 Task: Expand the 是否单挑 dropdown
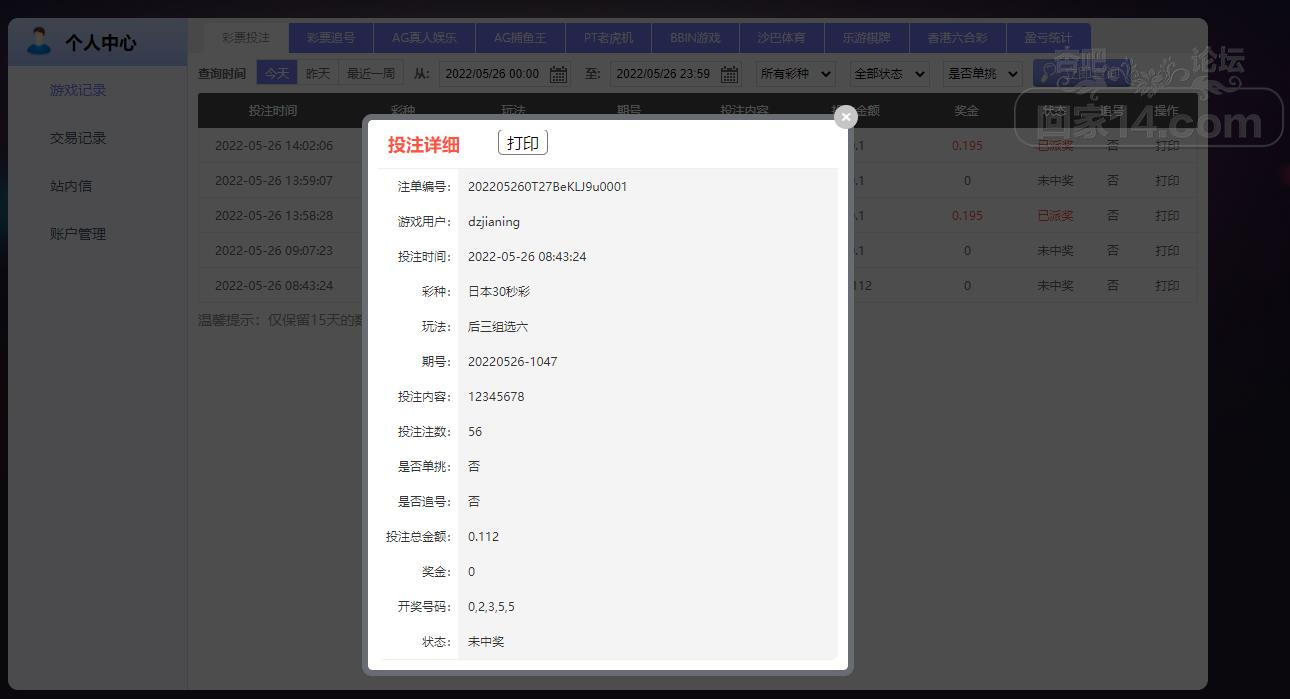981,74
